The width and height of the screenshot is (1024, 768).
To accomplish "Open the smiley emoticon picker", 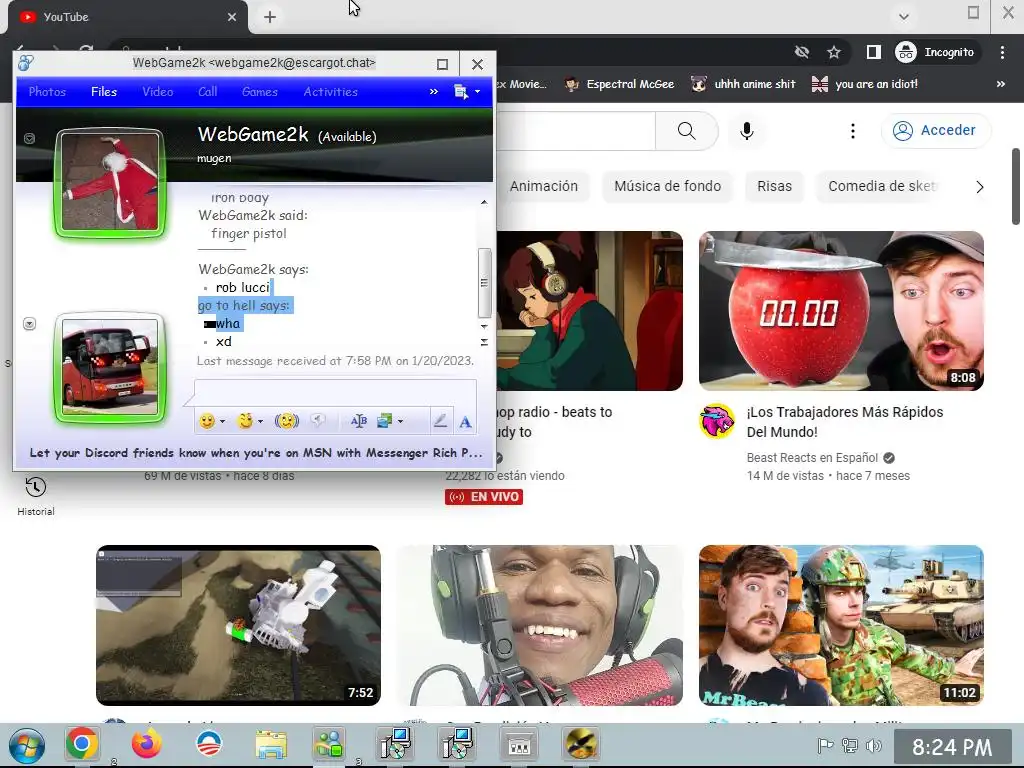I will point(207,421).
